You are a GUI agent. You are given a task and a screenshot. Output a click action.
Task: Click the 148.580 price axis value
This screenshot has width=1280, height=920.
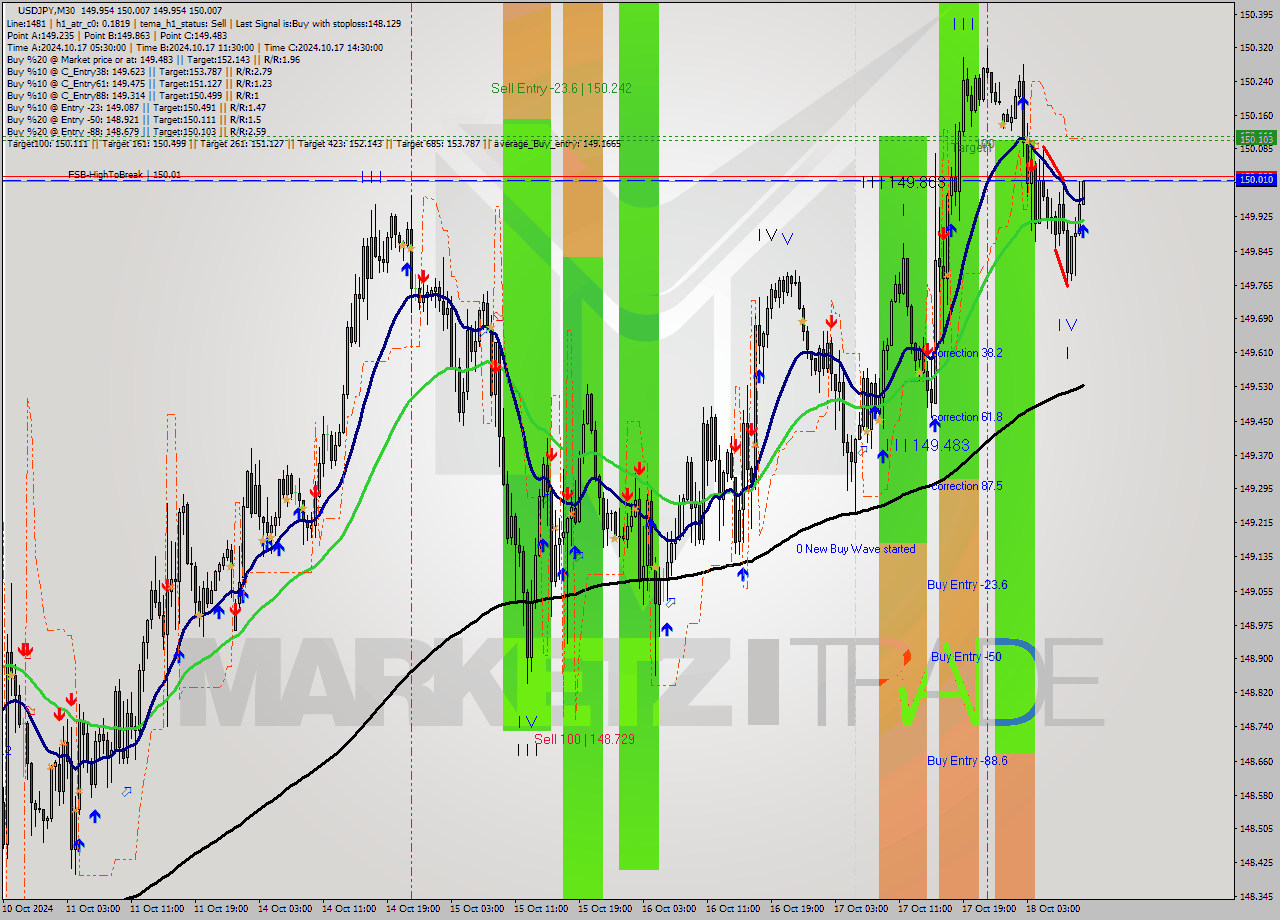[x=1256, y=795]
